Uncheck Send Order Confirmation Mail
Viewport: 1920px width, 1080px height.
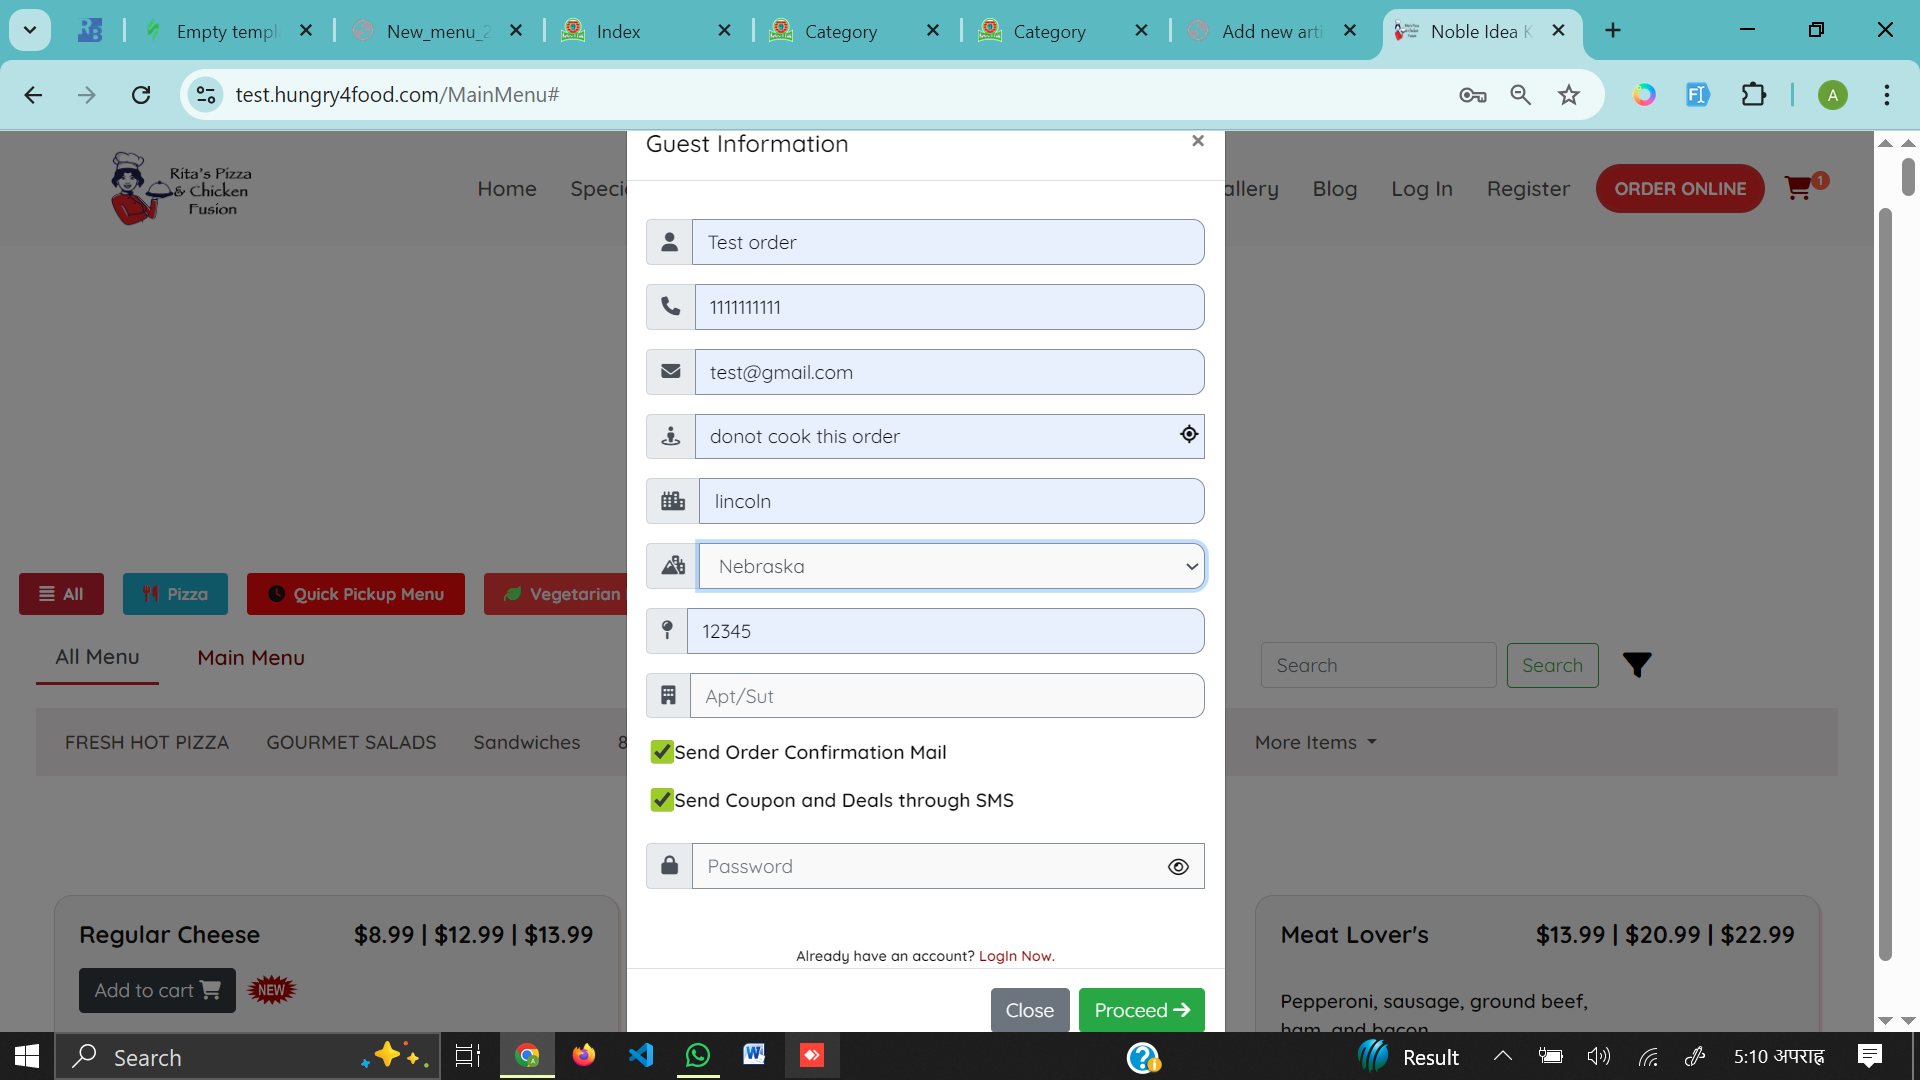(x=661, y=752)
